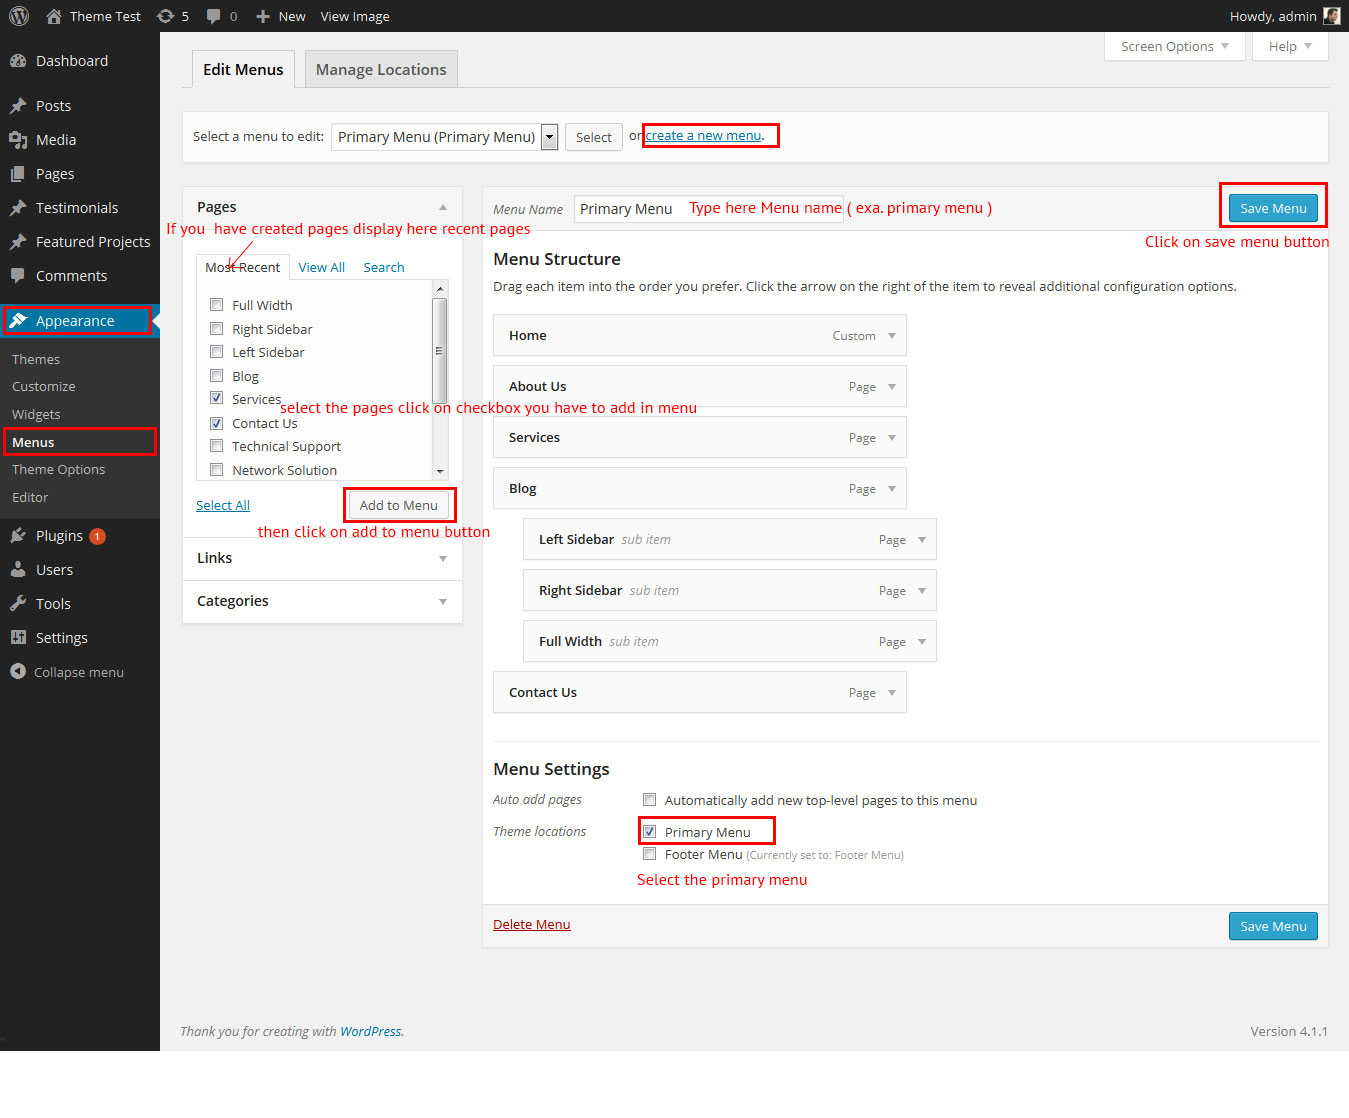Viewport: 1349px width, 1118px height.
Task: Switch to the Manage Locations tab
Action: click(381, 70)
